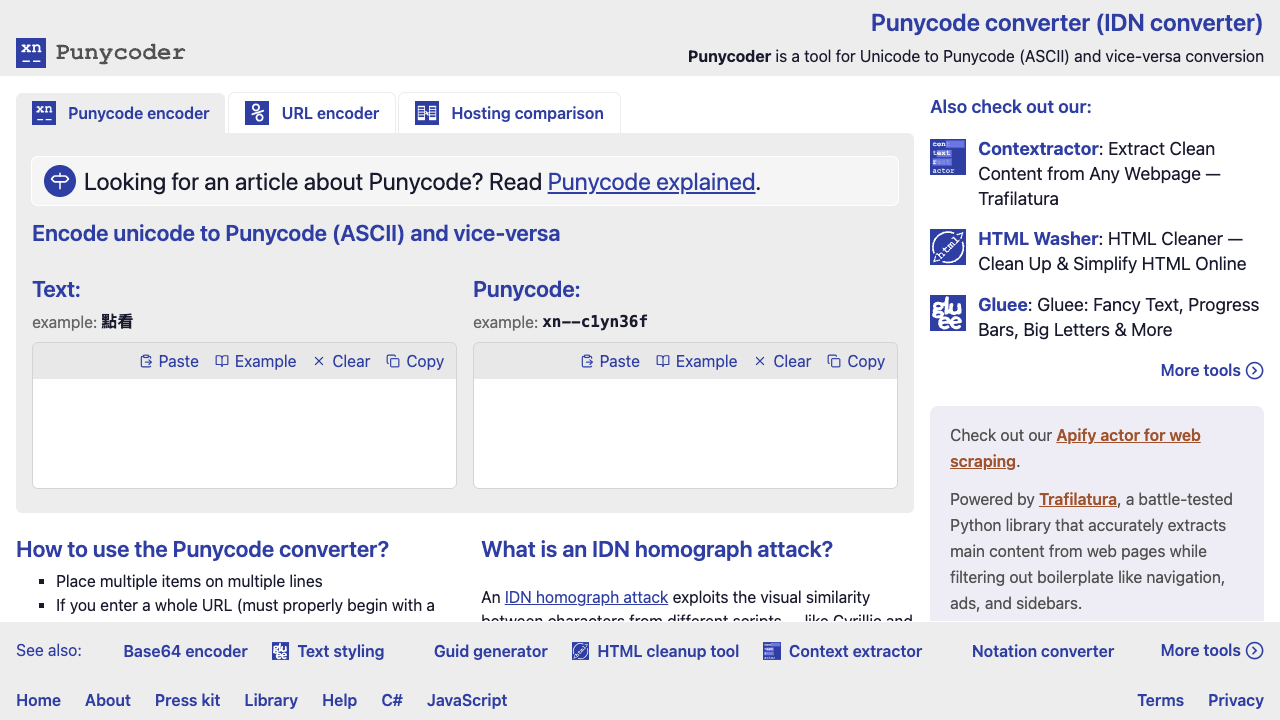Screen dimensions: 1280x720
Task: Click the signpost icon beside Punycode article notice
Action: [x=61, y=181]
